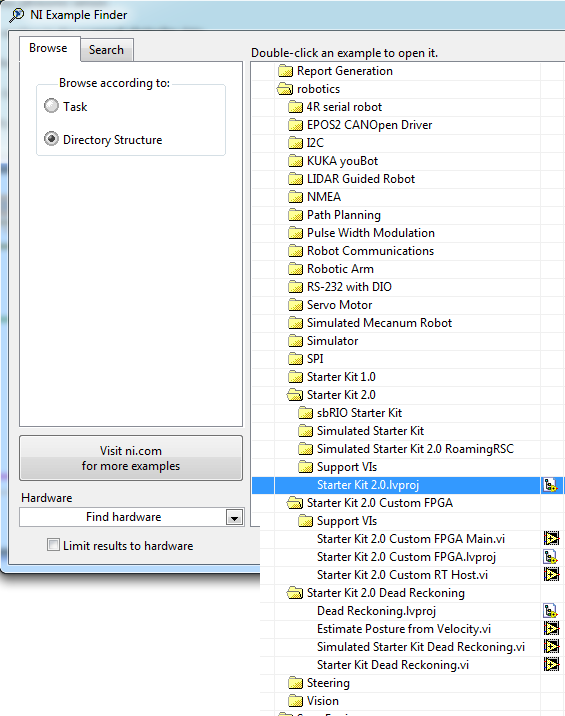Click the project icon beside Dead Reckoning.lvproj
Viewport: 565px width, 716px height.
(x=550, y=611)
